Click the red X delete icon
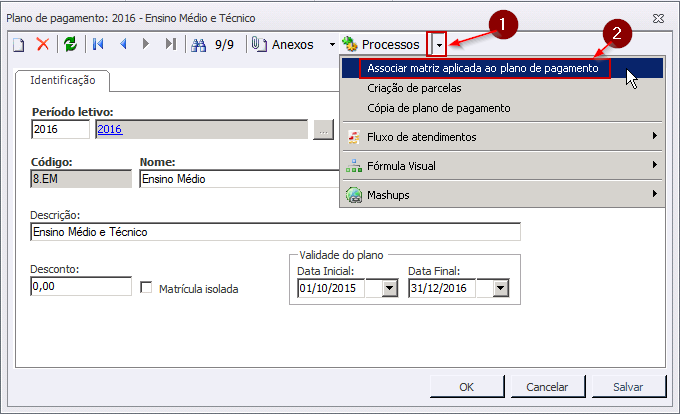 tap(43, 44)
